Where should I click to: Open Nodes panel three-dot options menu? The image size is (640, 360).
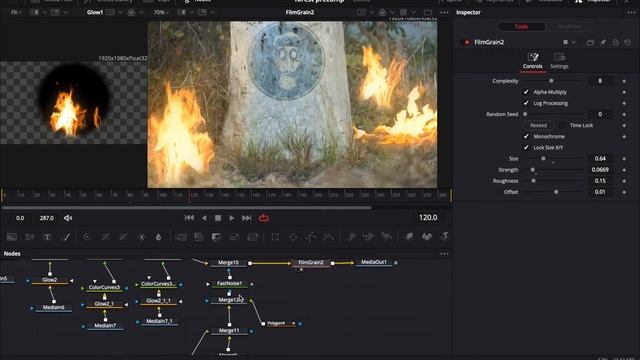[444, 254]
